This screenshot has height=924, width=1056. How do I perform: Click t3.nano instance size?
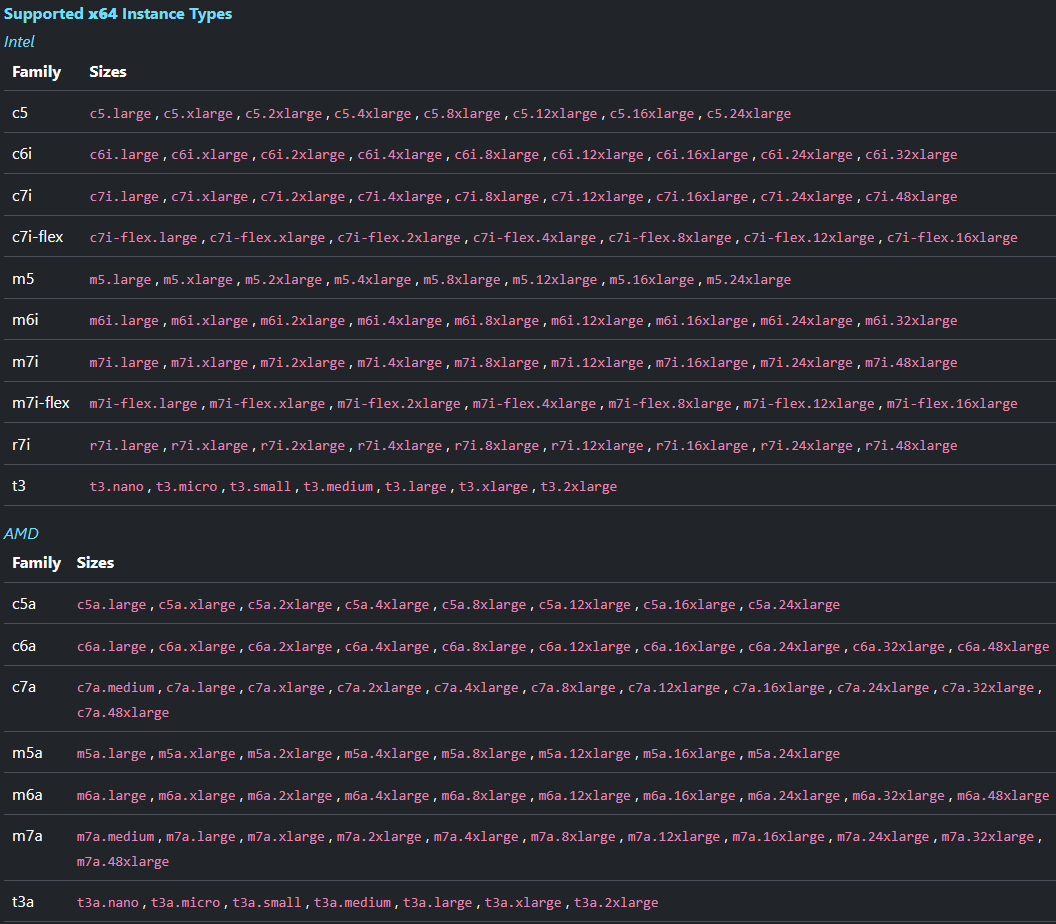pos(117,486)
